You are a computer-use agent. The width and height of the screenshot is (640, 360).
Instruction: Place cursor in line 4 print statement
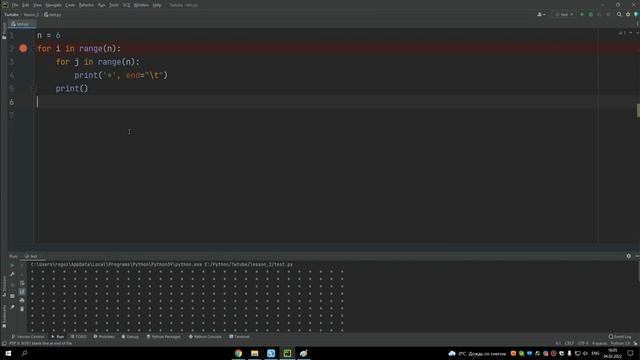coord(121,76)
